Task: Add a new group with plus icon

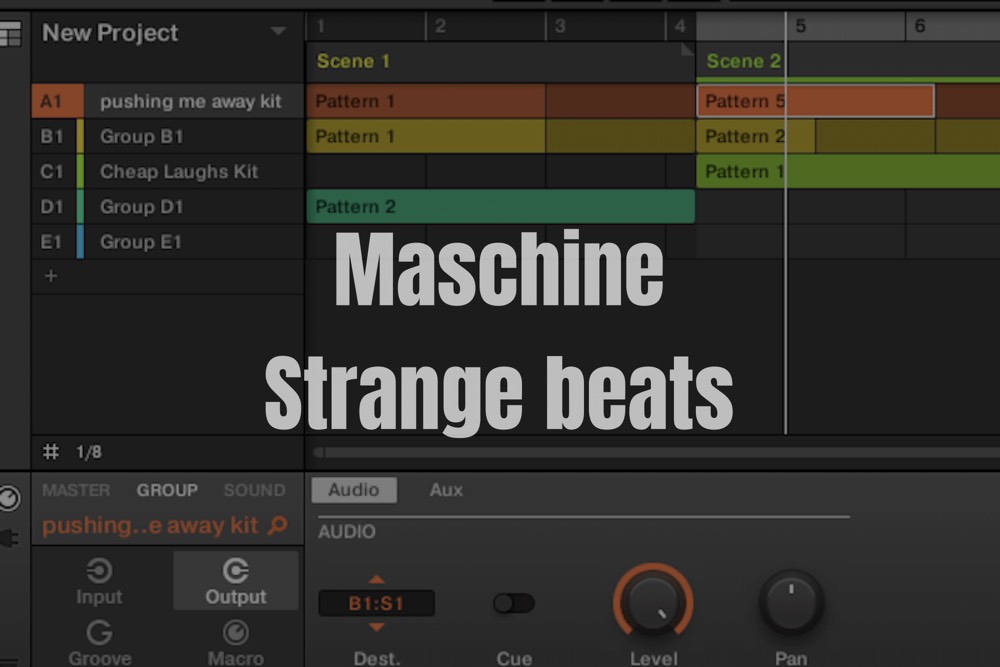Action: (x=51, y=276)
